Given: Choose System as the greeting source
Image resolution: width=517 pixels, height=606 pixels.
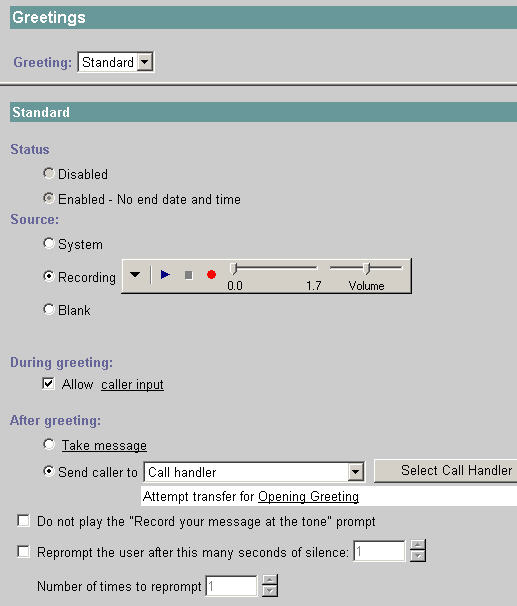Looking at the screenshot, I should pyautogui.click(x=49, y=243).
